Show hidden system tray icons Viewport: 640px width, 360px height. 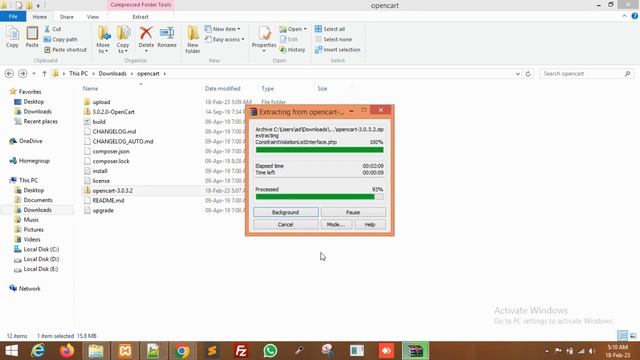pos(547,351)
